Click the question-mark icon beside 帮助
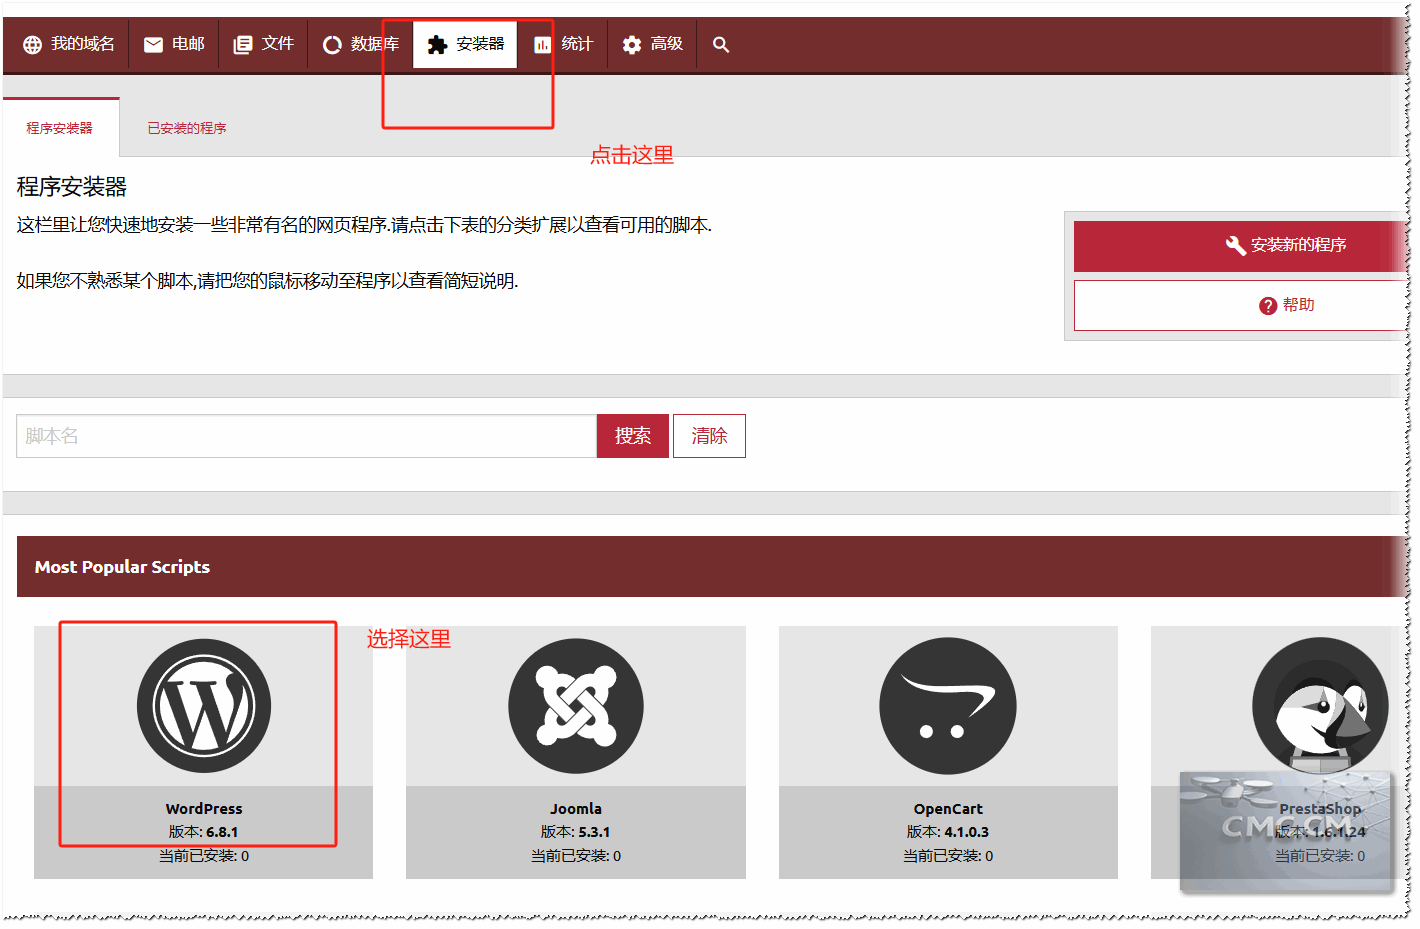 [1268, 306]
